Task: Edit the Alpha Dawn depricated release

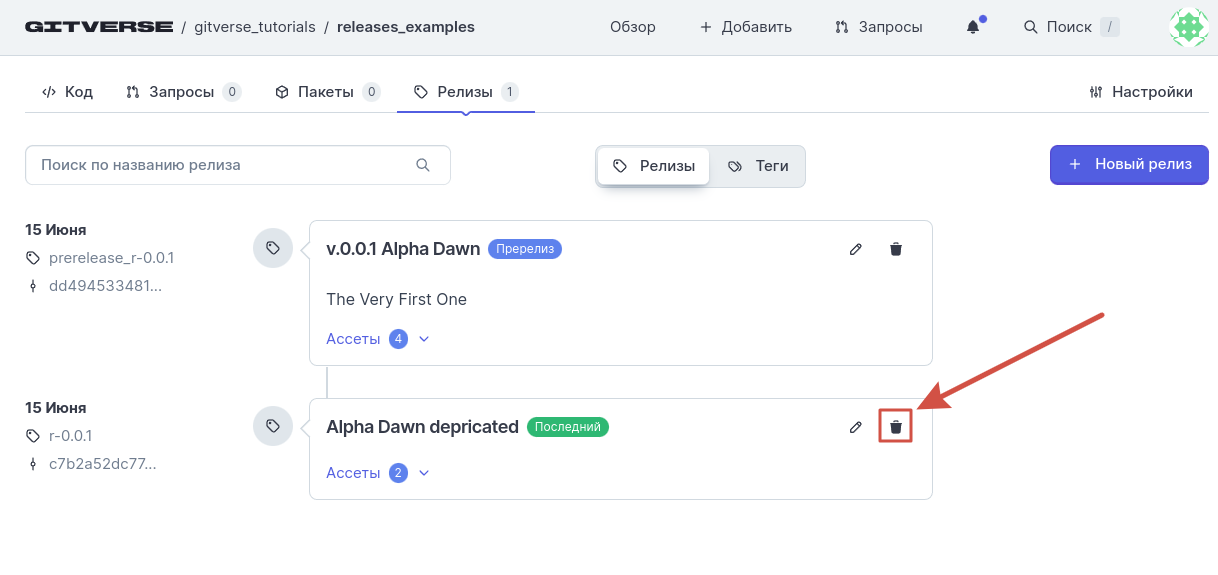Action: [856, 427]
